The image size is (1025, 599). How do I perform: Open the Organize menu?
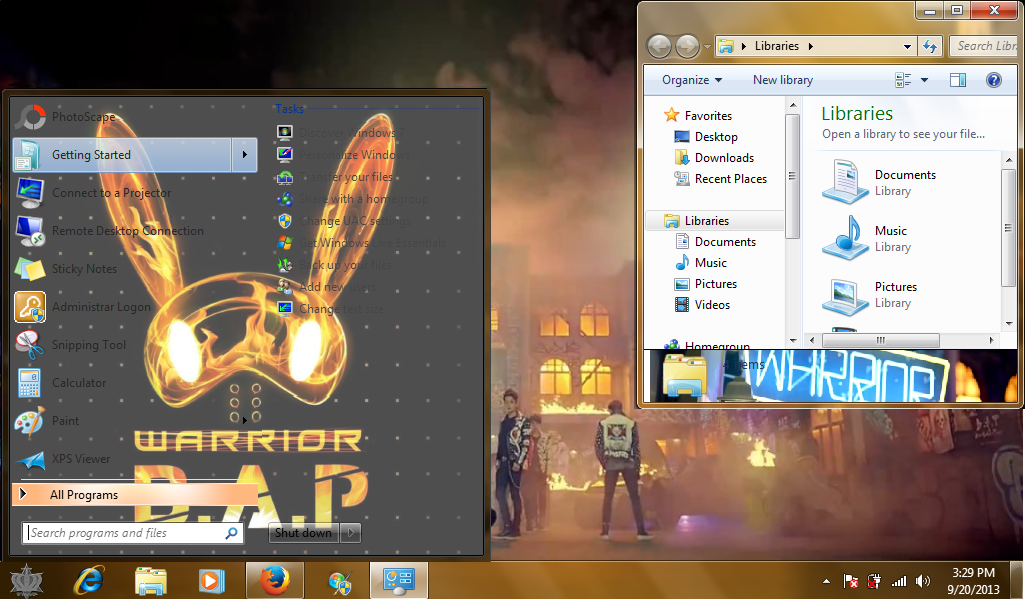point(692,80)
